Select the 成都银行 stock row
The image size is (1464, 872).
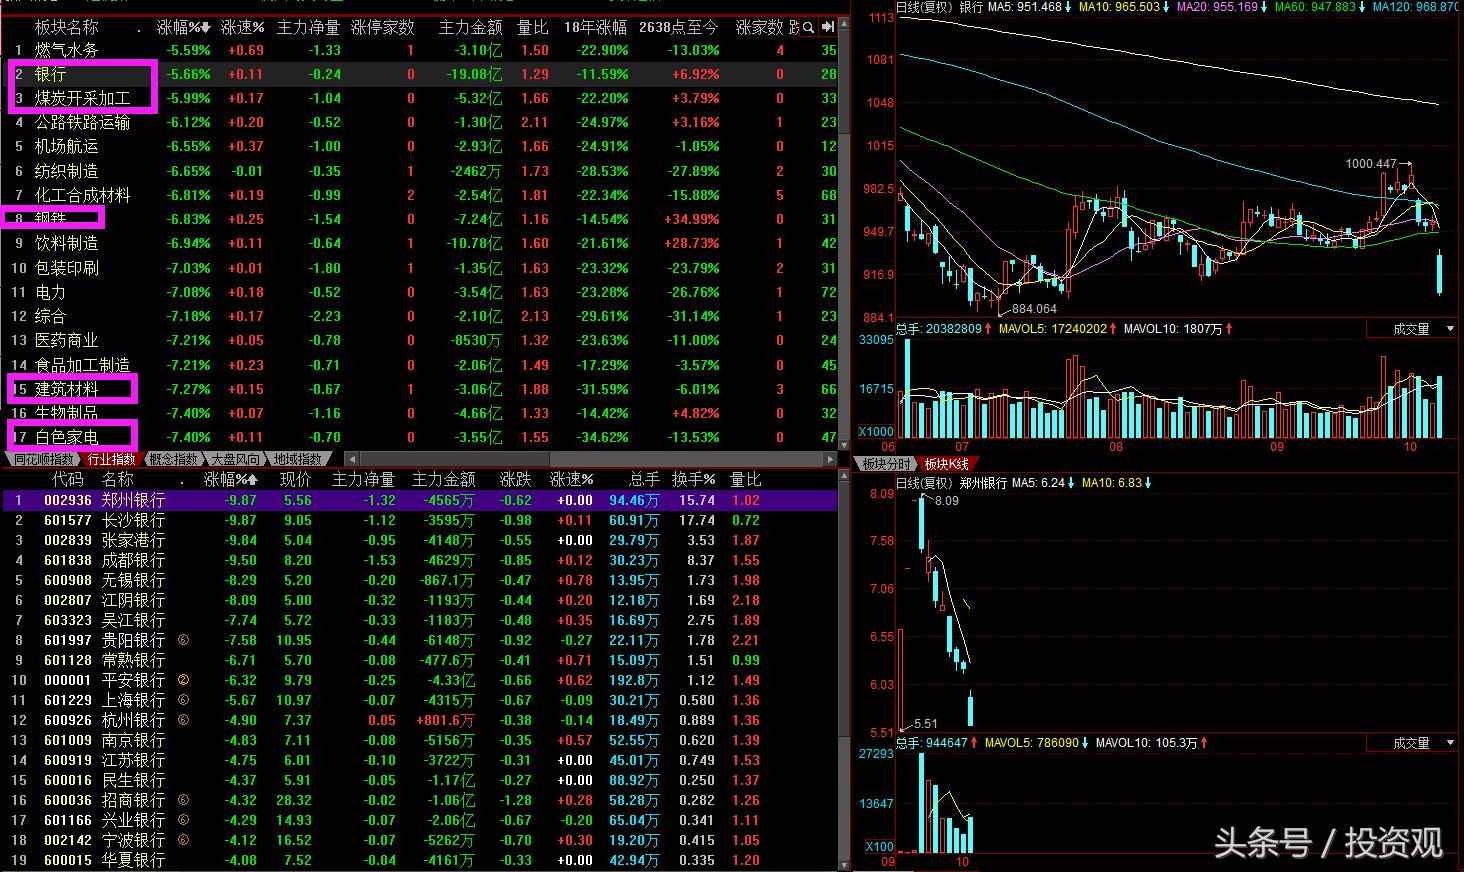click(x=419, y=560)
